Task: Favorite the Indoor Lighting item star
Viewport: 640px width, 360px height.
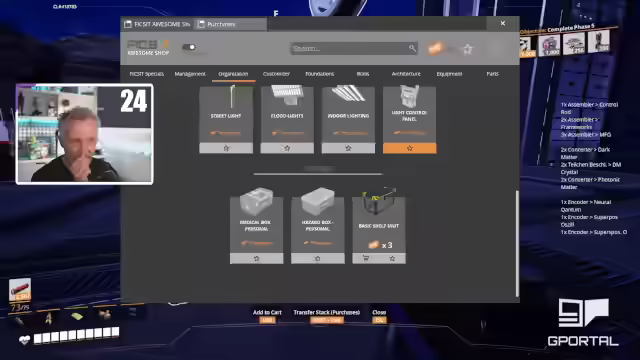Action: pos(348,148)
